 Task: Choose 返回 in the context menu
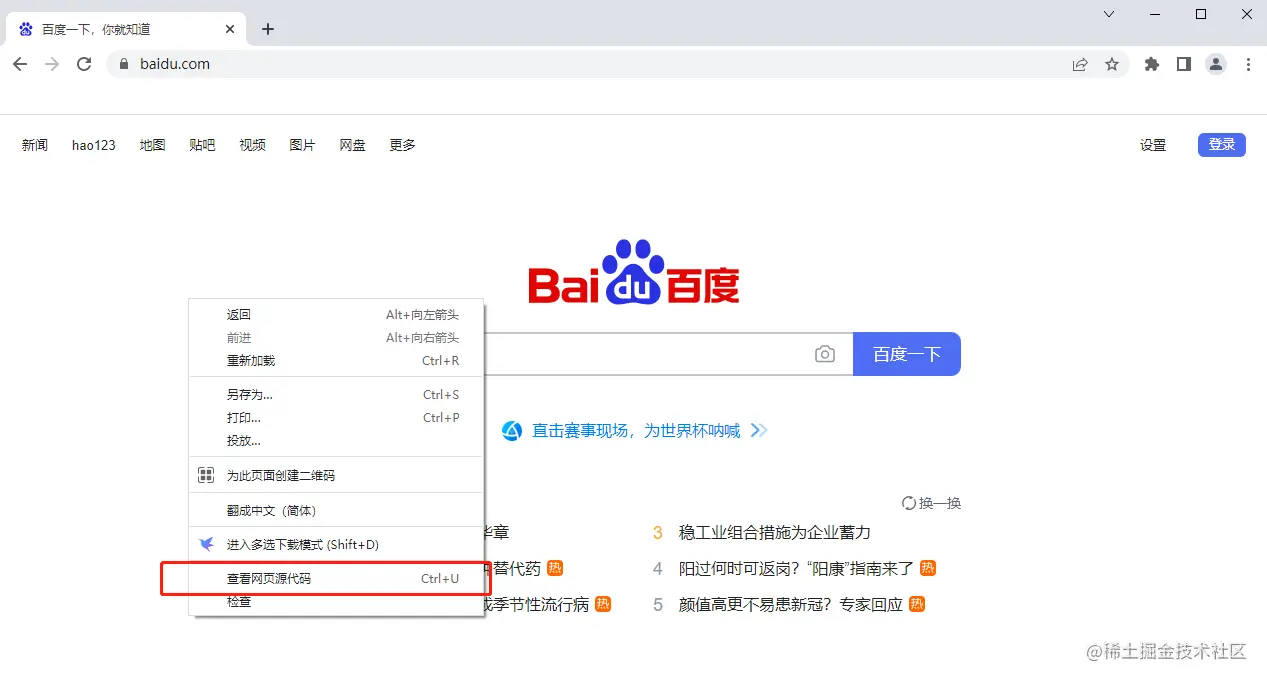pos(336,314)
